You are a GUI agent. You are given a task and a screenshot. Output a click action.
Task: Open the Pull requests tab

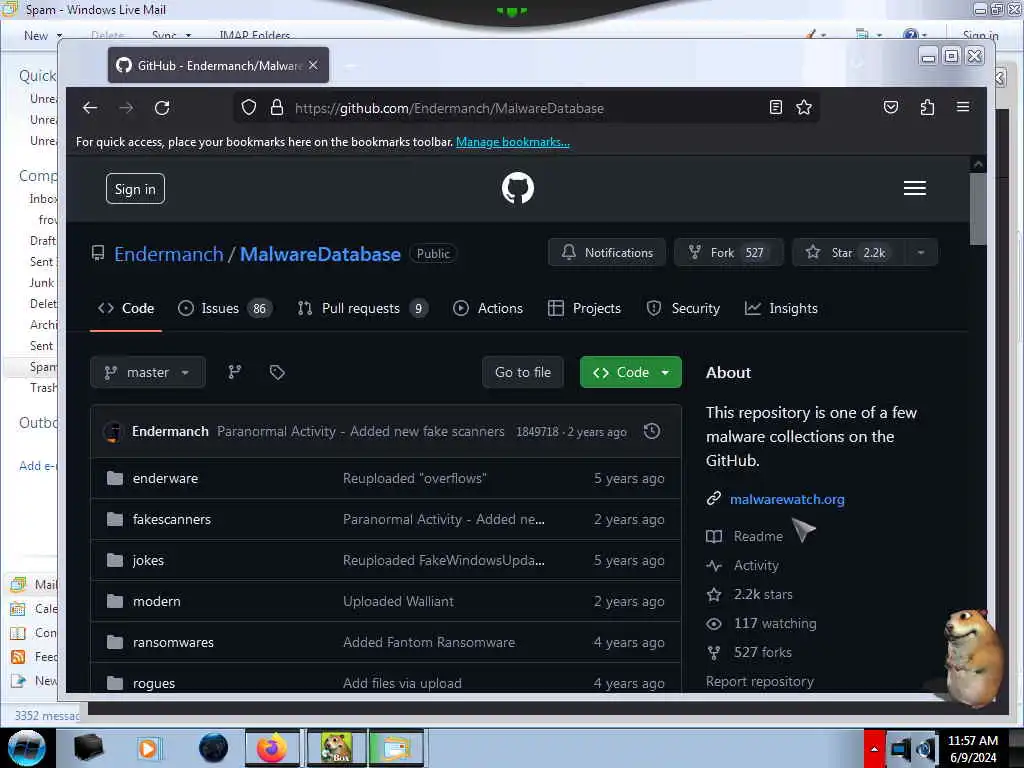(x=362, y=308)
